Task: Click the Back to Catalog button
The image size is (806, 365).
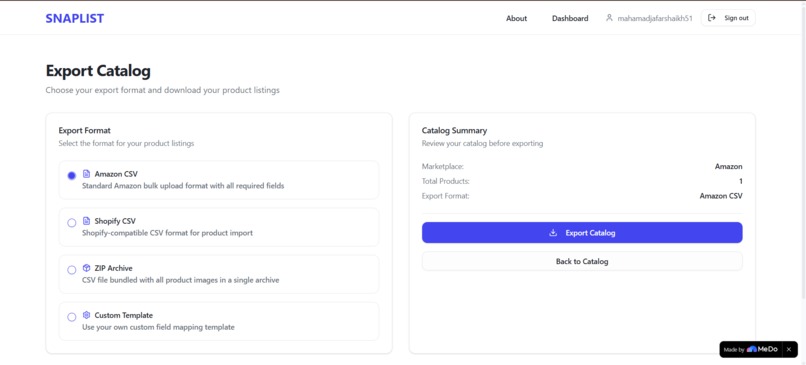Action: pyautogui.click(x=582, y=261)
